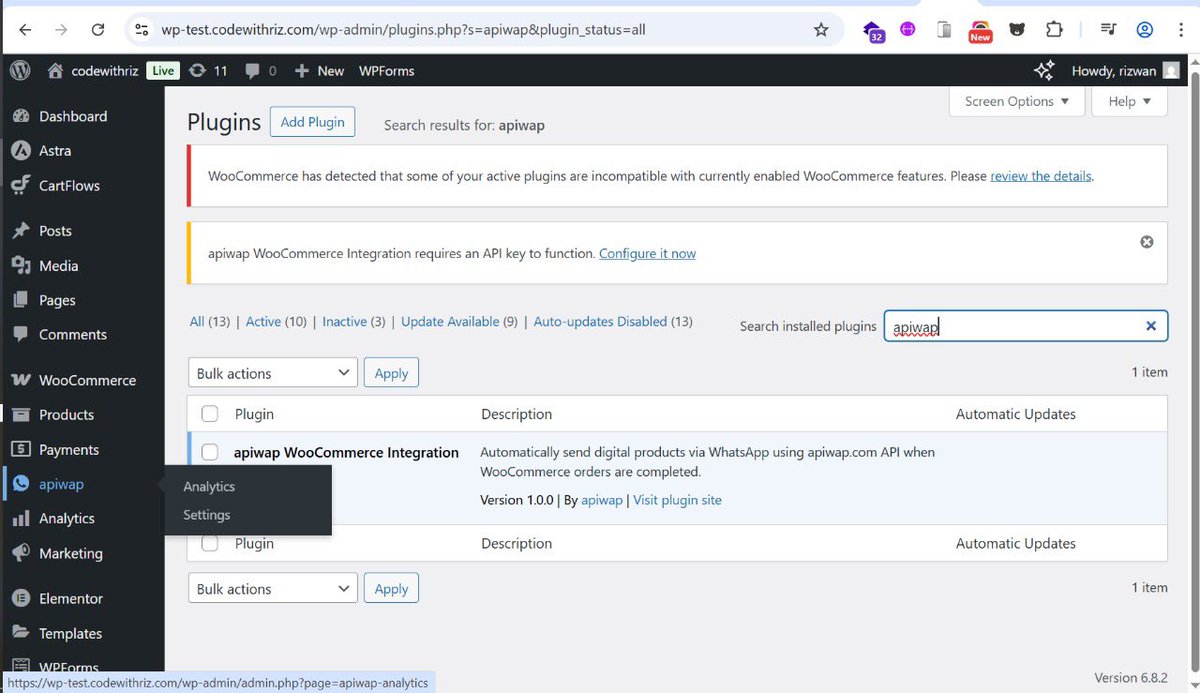Check the apiwap WooCommerce Integration checkbox

click(210, 452)
